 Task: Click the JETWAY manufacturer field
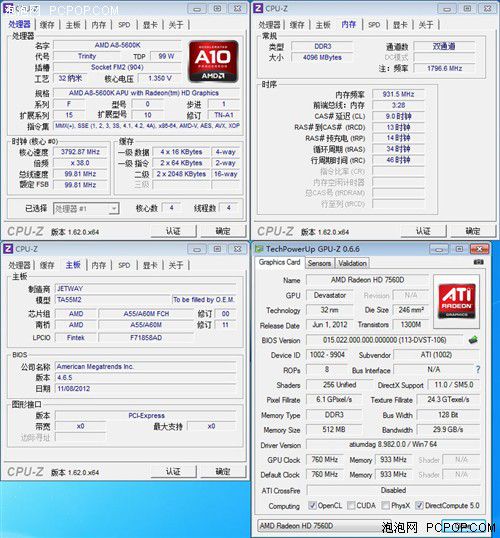click(146, 289)
